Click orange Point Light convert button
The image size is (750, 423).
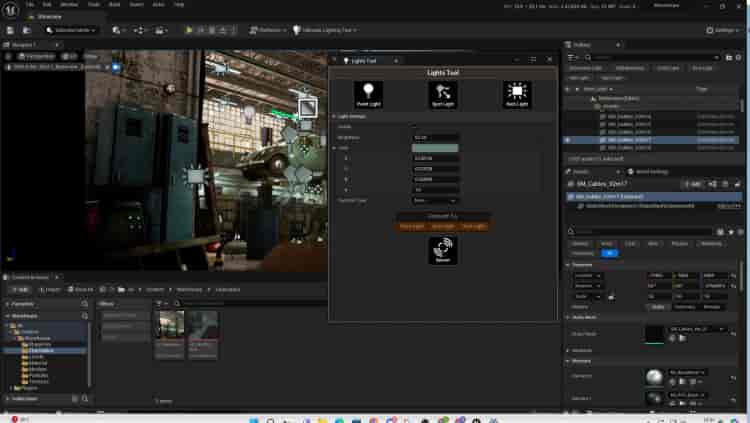pyautogui.click(x=412, y=226)
